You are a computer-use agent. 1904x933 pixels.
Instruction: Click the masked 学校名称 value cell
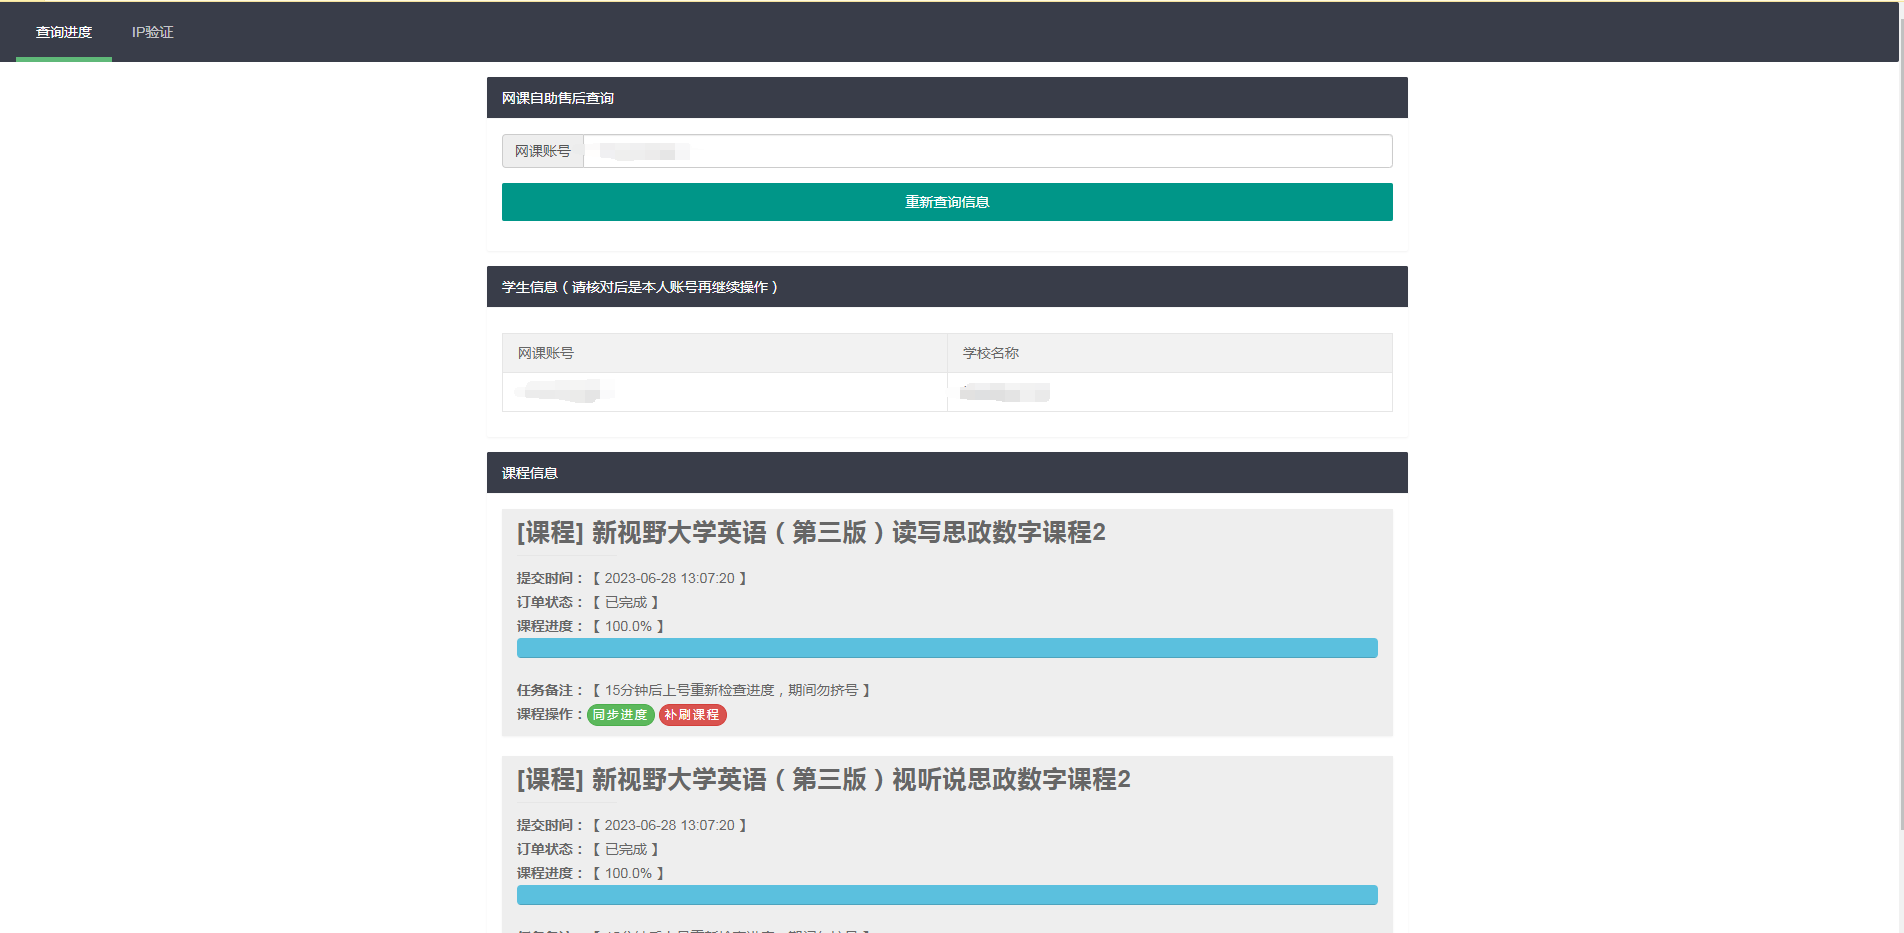1004,391
